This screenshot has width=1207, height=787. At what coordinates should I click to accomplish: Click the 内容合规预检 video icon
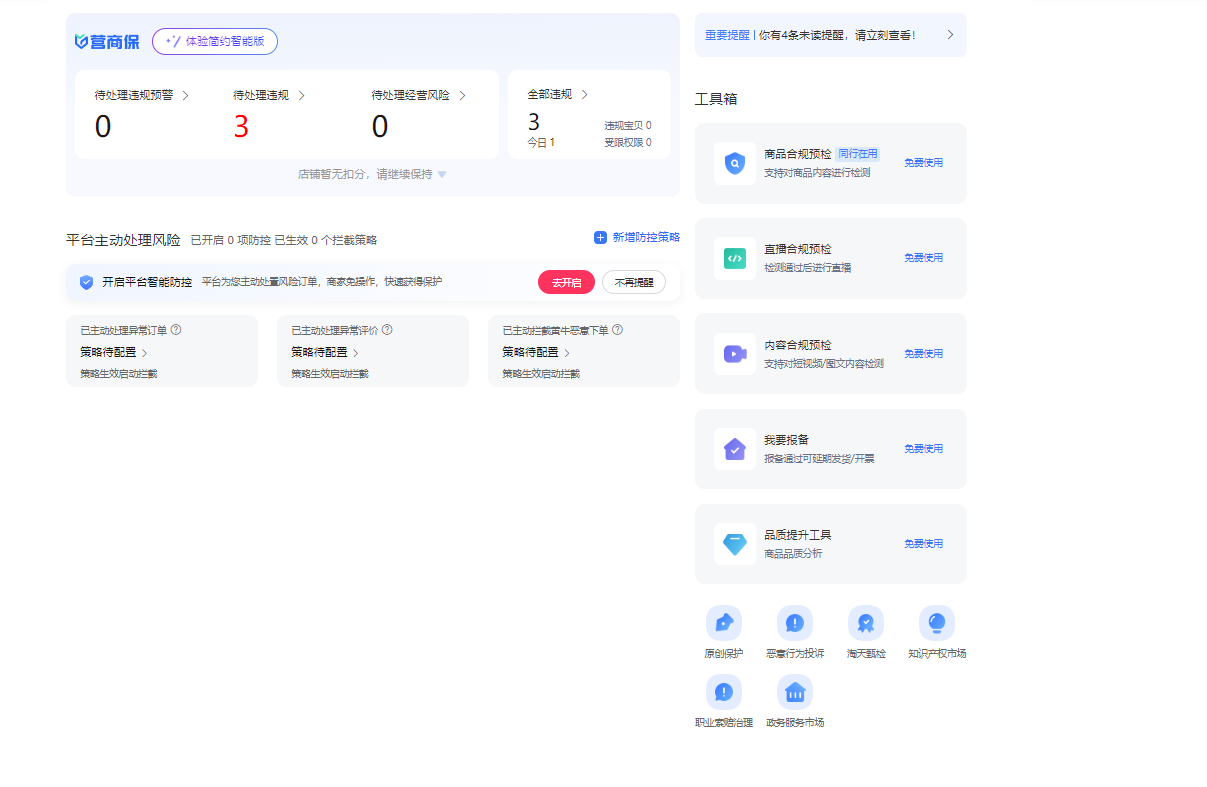pyautogui.click(x=735, y=354)
